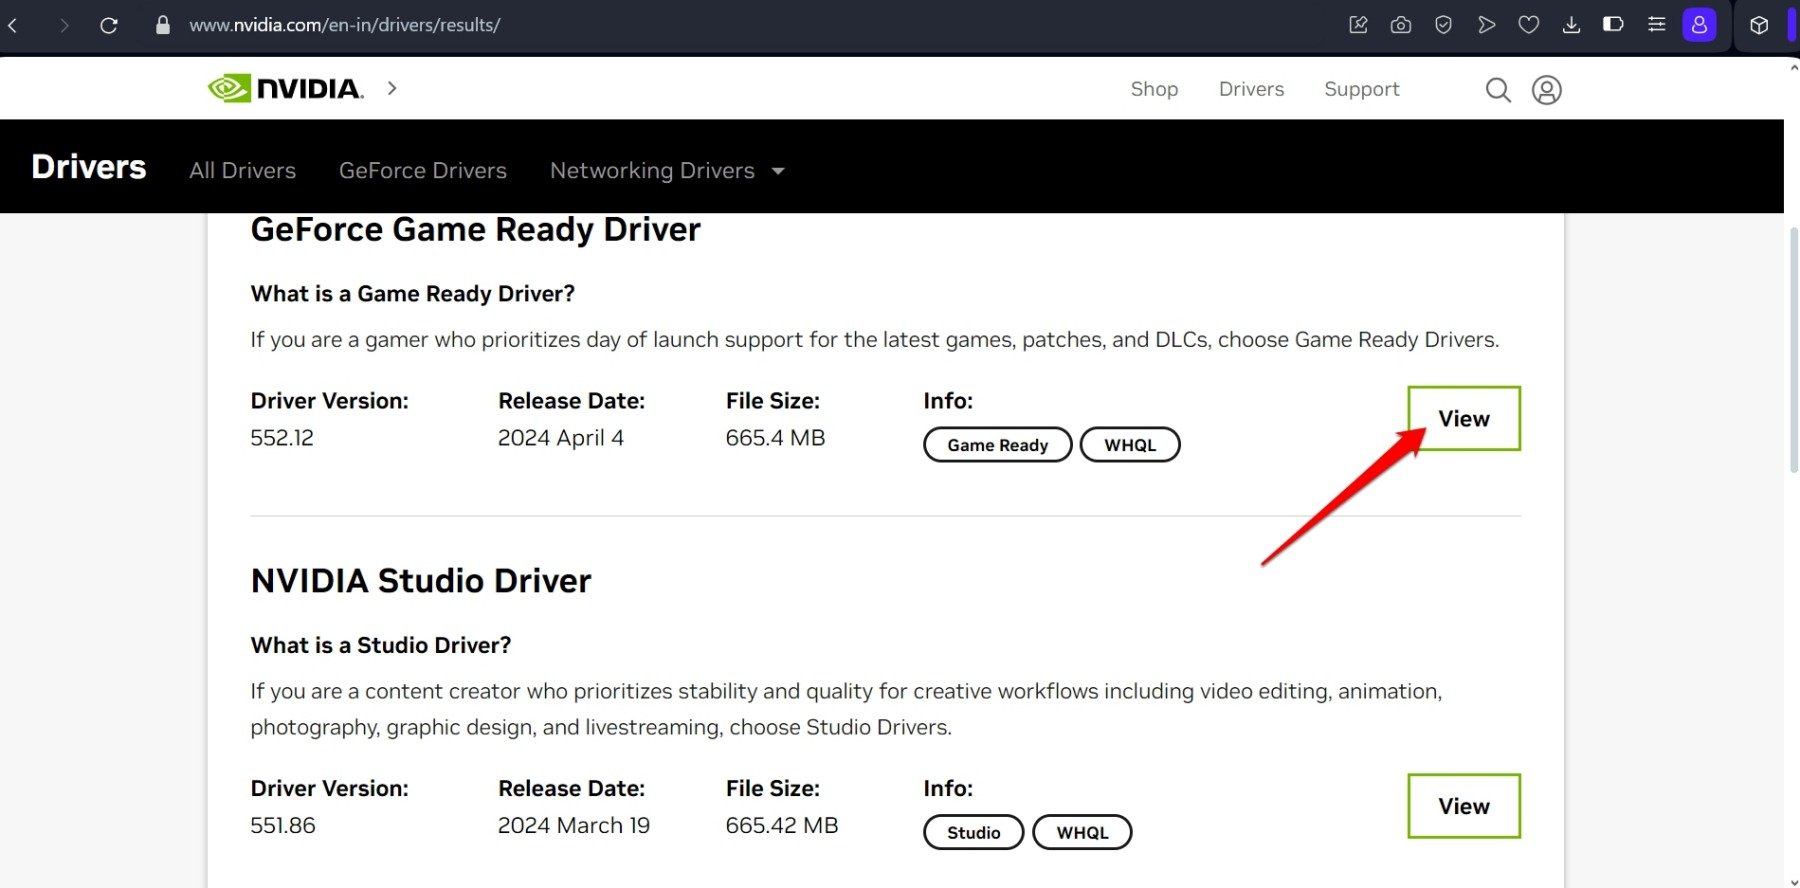Click the padlock site security icon
This screenshot has height=888, width=1800.
point(163,25)
